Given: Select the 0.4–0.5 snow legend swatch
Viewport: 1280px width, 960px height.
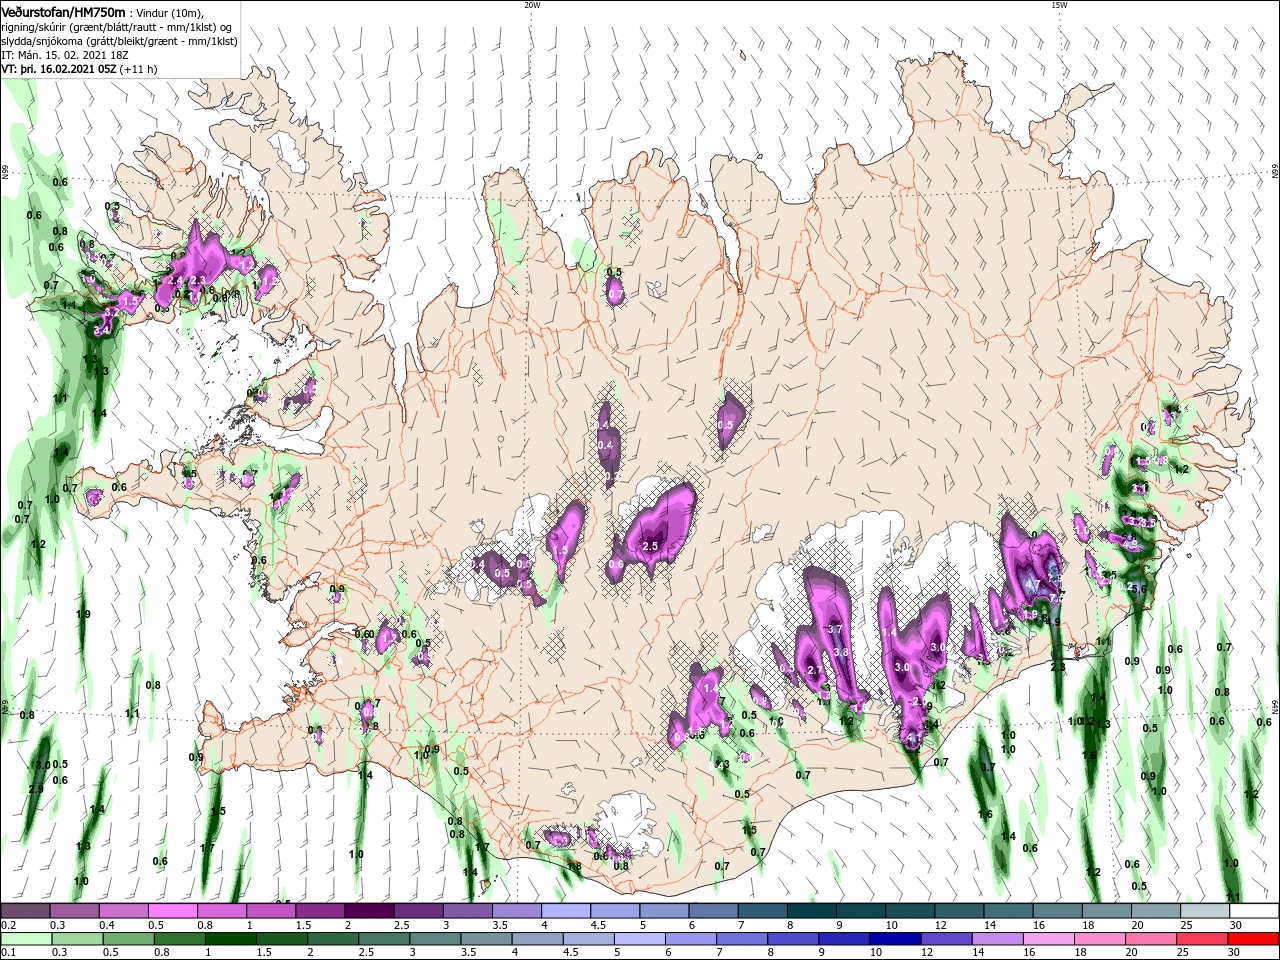Looking at the screenshot, I should point(123,911).
